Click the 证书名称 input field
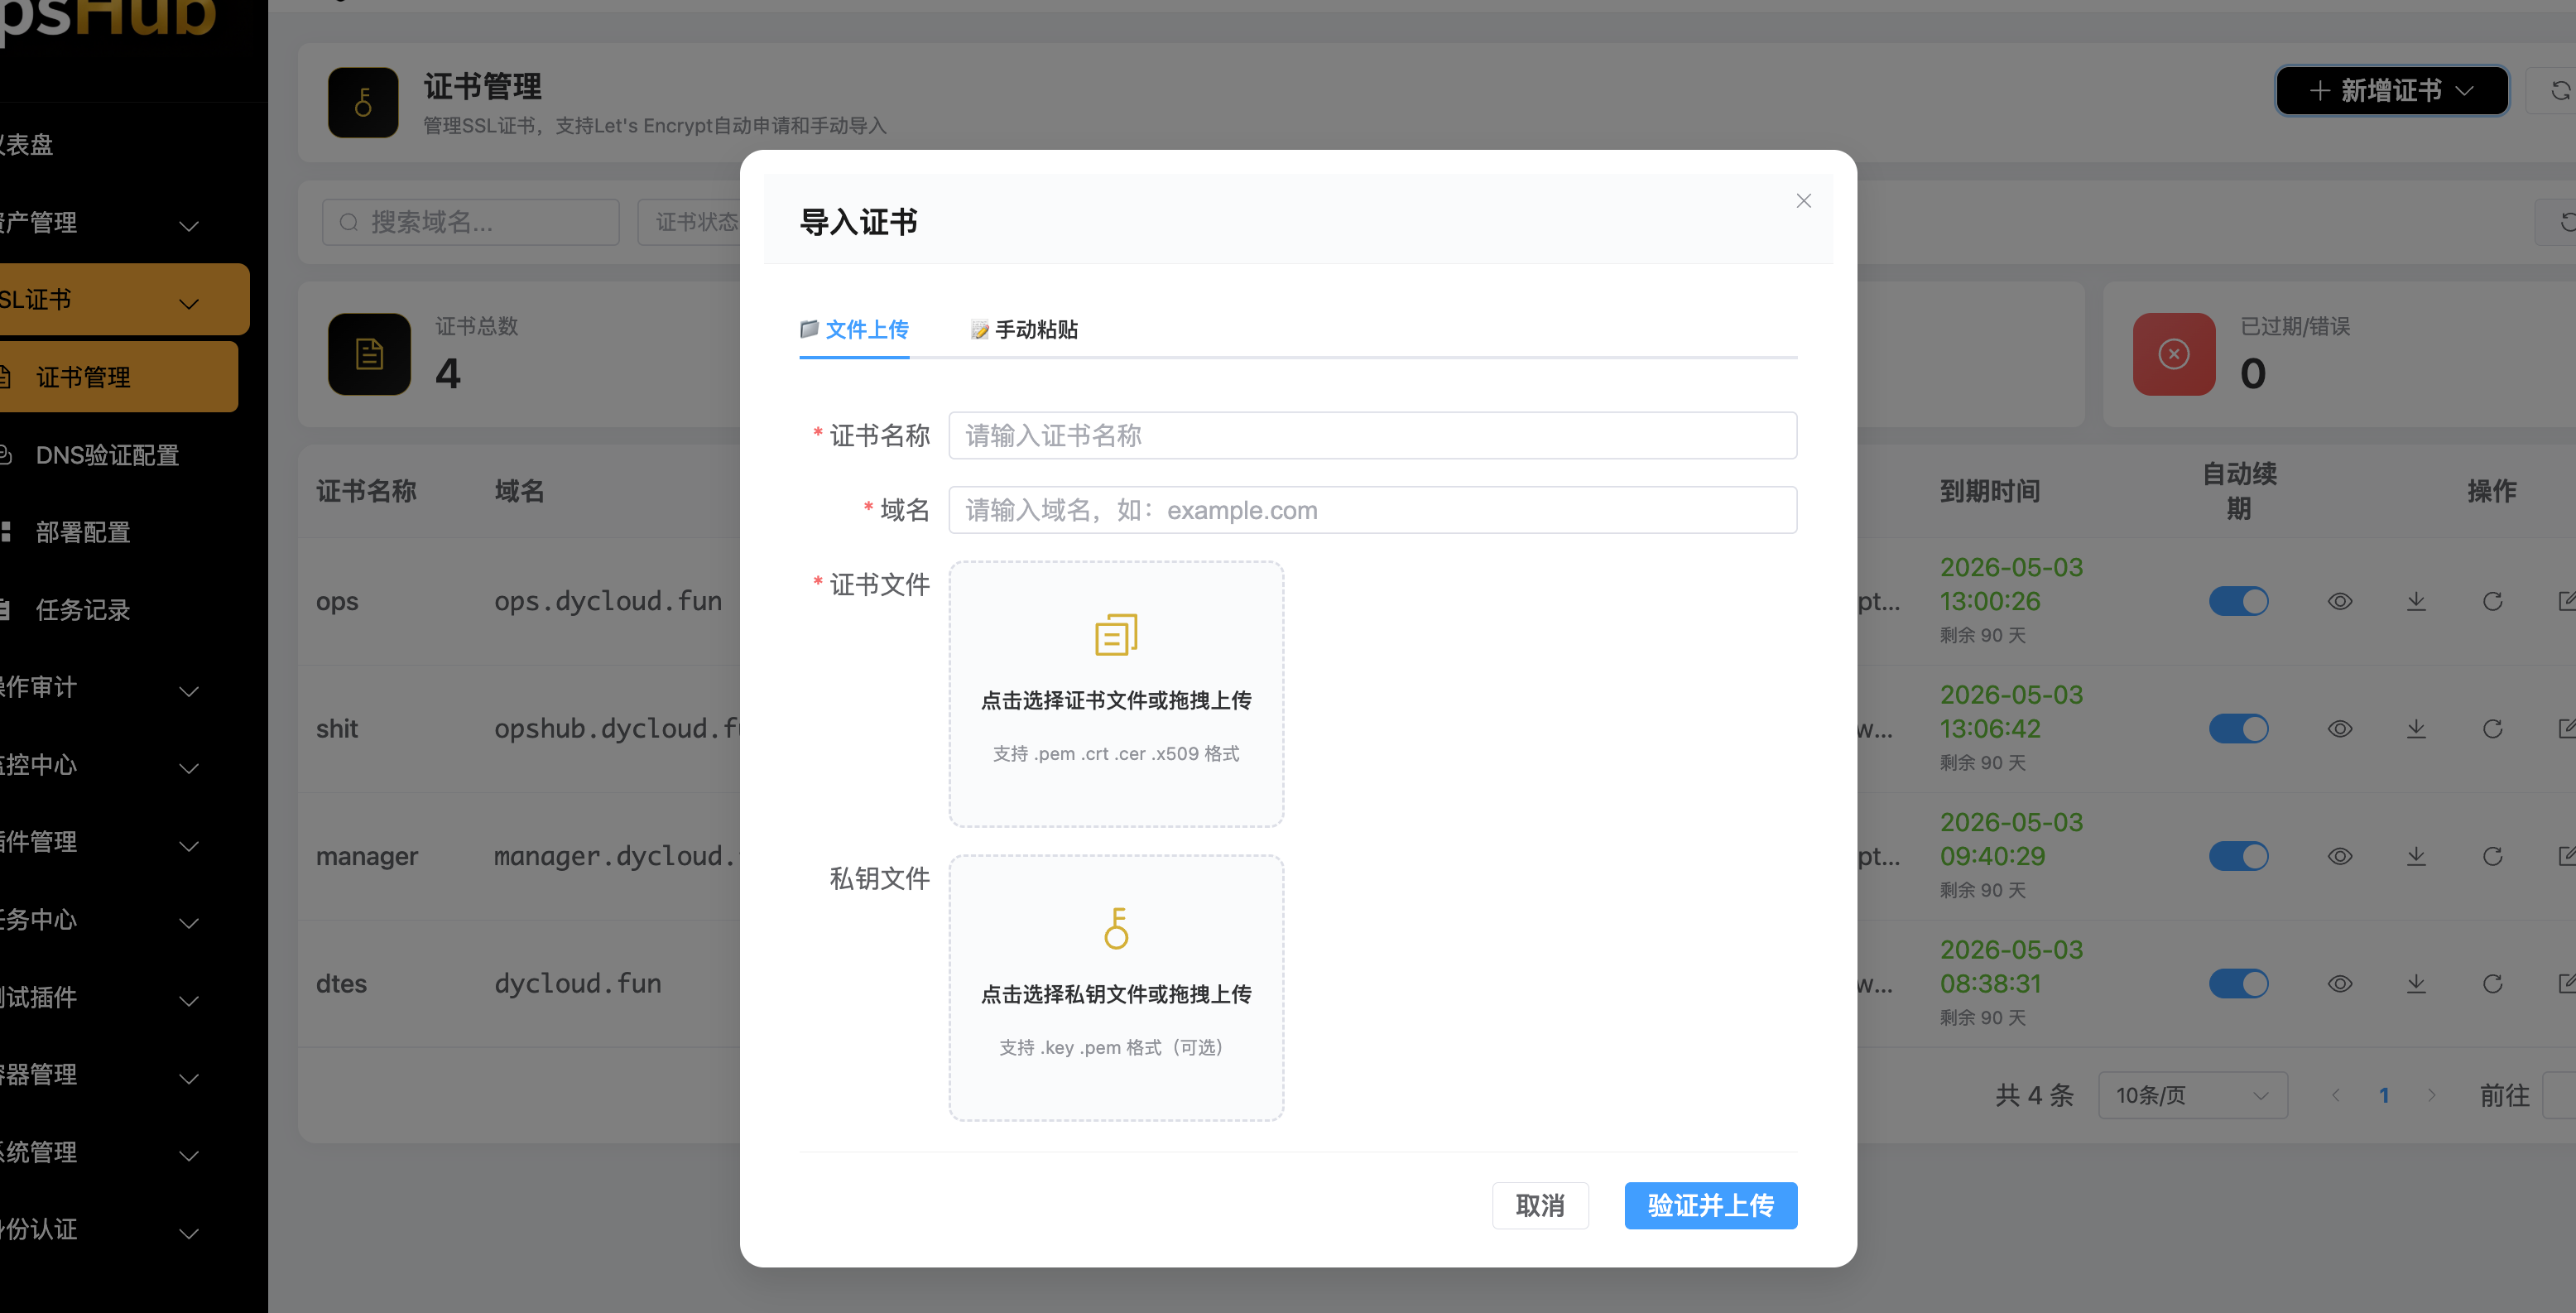The image size is (2576, 1313). click(1371, 435)
